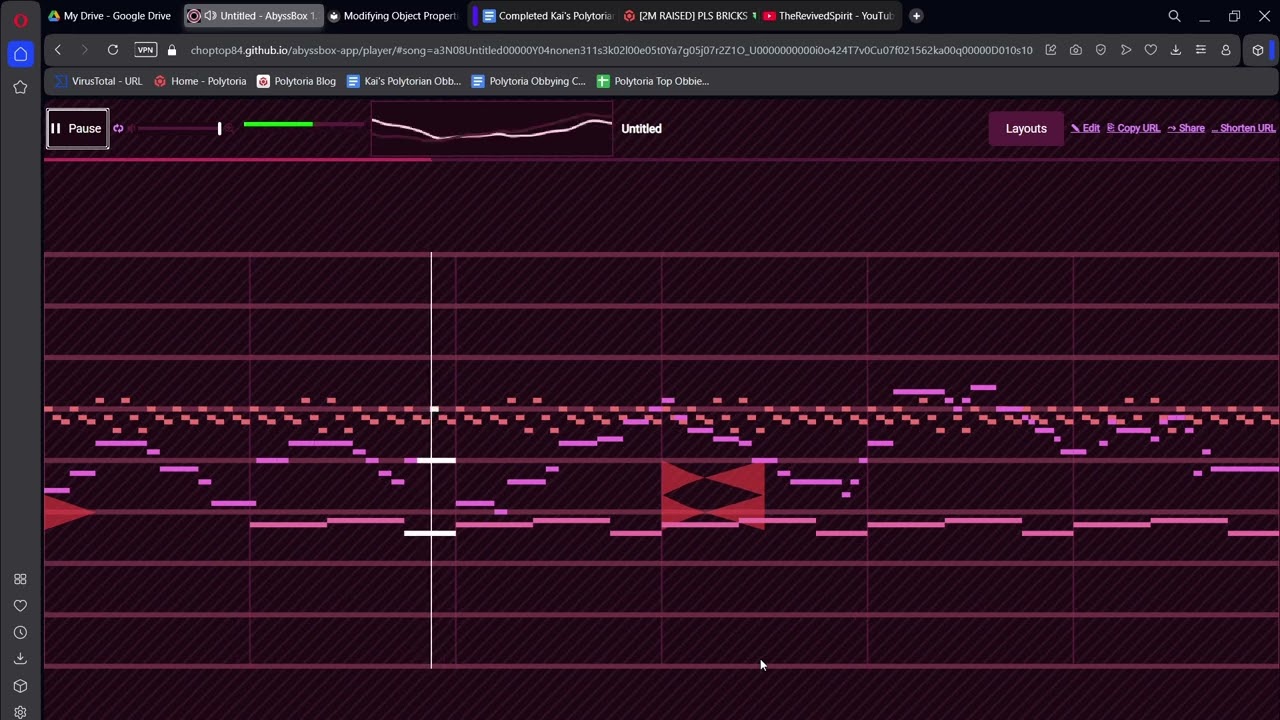This screenshot has height=720, width=1280.
Task: Open sidebar extensions cube icon
Action: pos(20,686)
